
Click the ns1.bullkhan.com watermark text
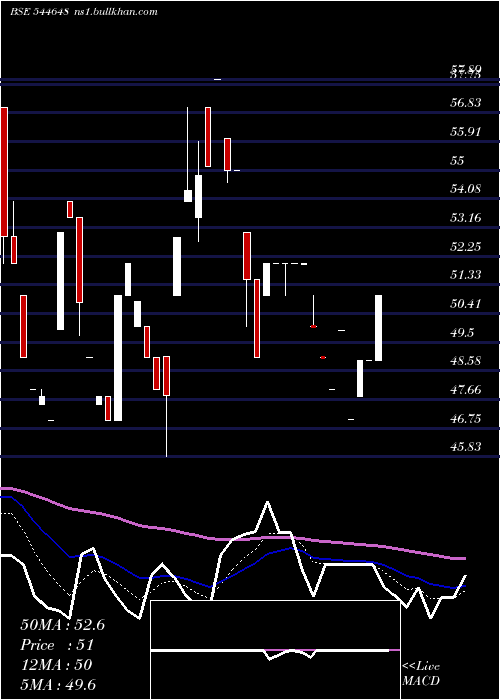point(115,12)
